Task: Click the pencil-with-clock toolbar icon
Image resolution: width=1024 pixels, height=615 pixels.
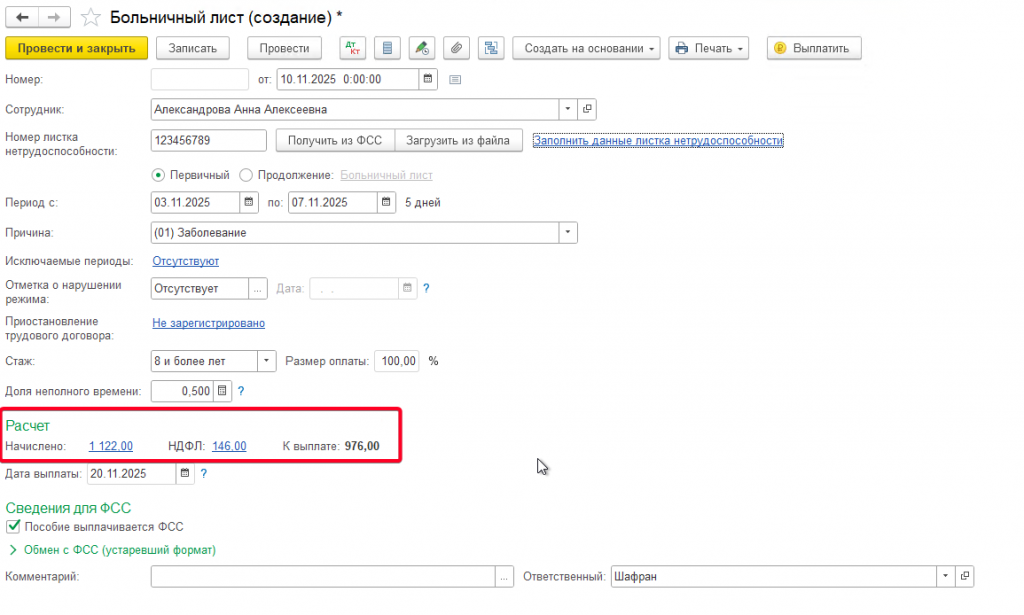Action: pos(422,48)
